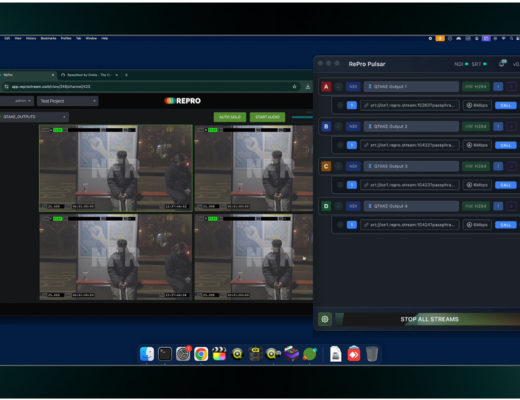Open the H264 codec selector on channel A
The height and width of the screenshot is (400, 520).
(x=476, y=87)
